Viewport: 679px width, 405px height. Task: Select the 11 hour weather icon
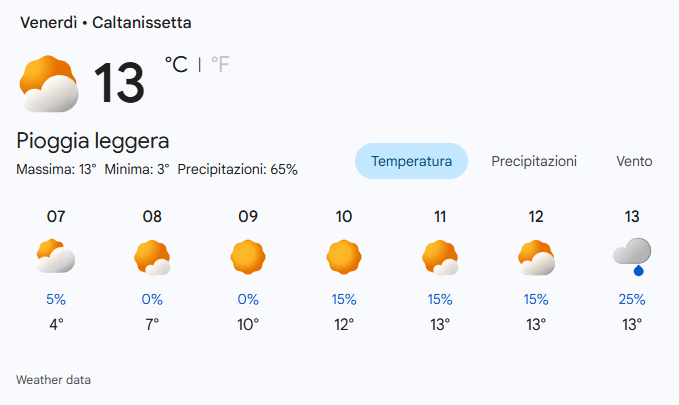click(x=440, y=258)
